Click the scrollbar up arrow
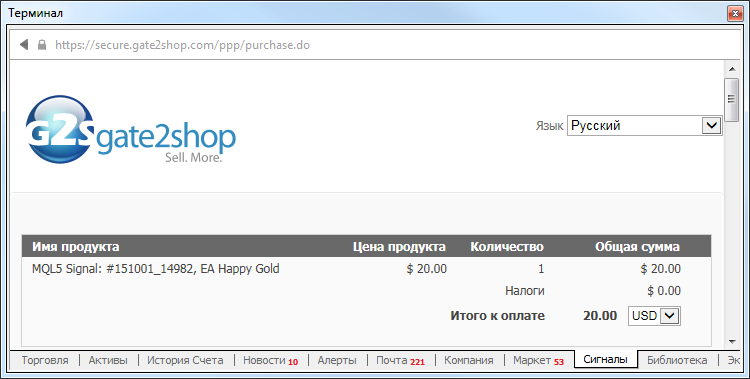 coord(731,70)
